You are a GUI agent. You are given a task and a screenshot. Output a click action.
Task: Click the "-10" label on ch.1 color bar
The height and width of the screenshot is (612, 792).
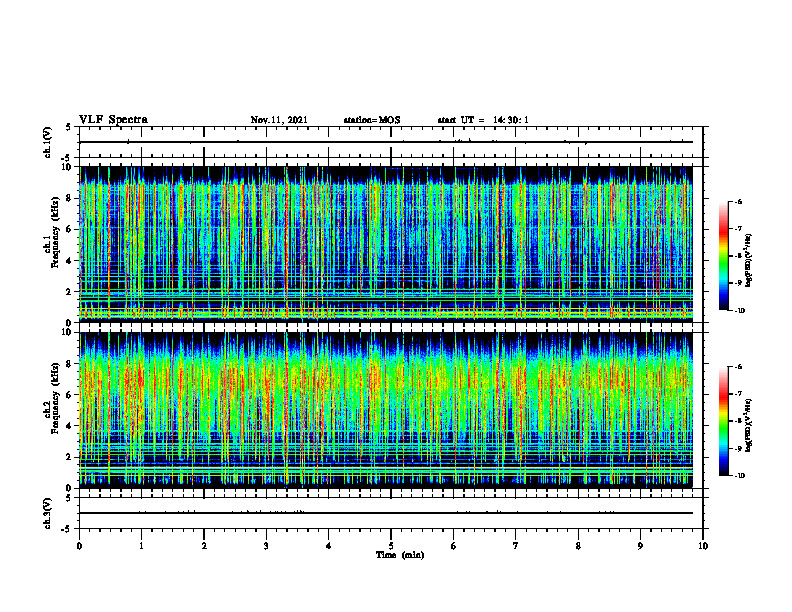pos(739,310)
